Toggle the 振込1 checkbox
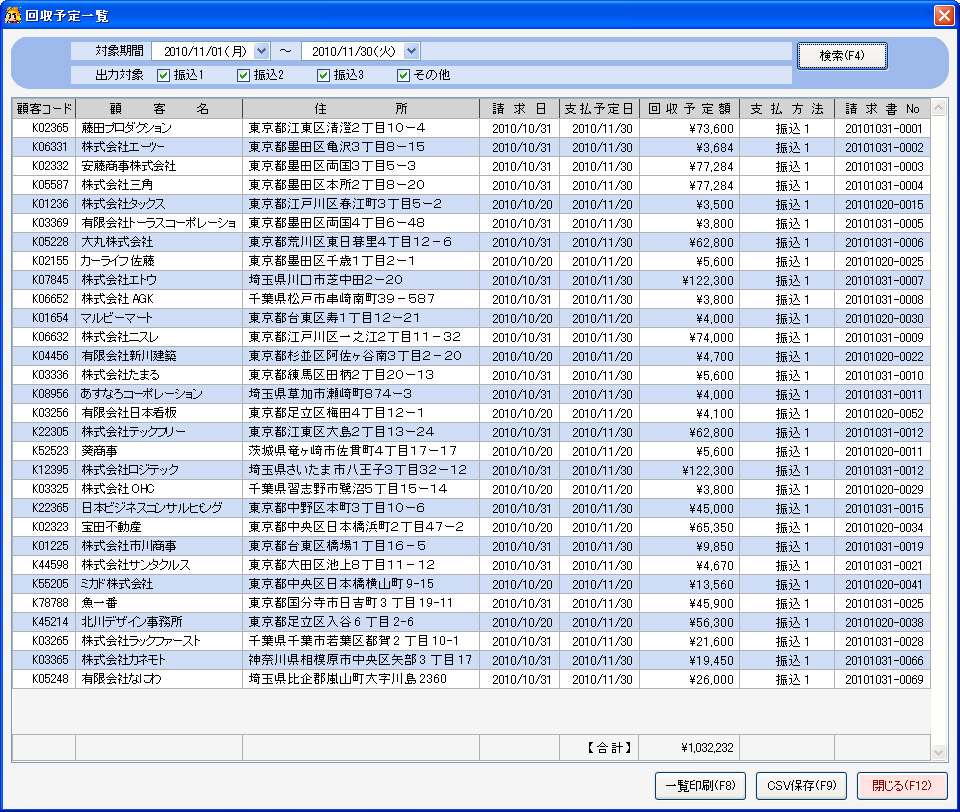This screenshot has width=960, height=812. 163,75
